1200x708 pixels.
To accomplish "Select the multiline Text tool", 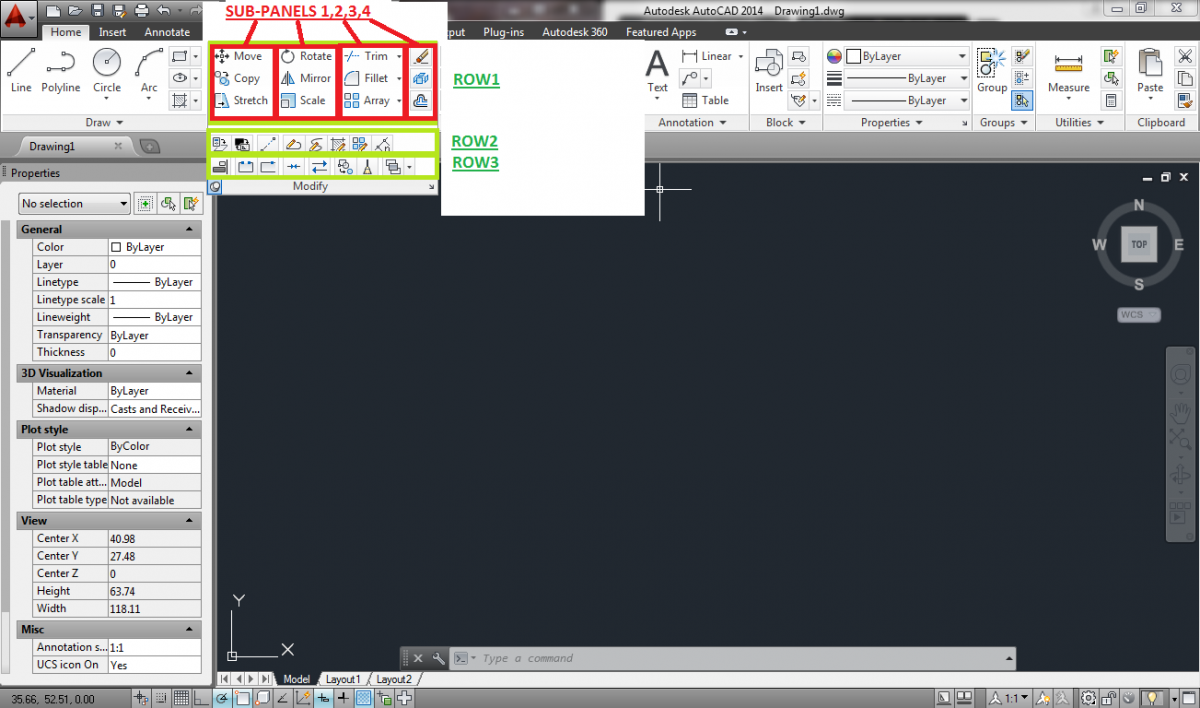I will coord(657,72).
